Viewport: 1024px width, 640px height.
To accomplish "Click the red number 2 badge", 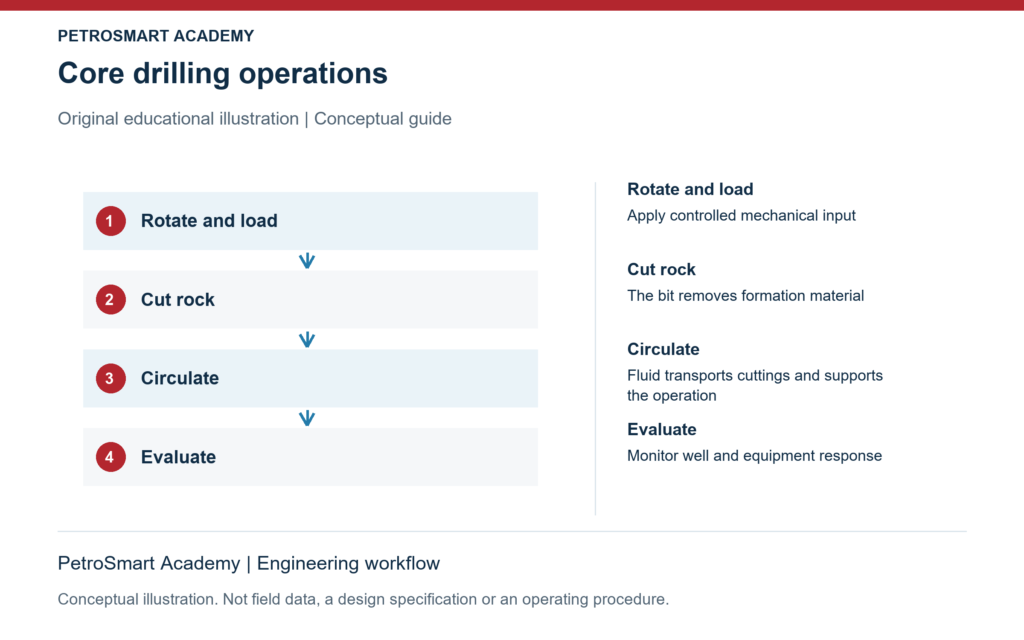I will point(110,300).
